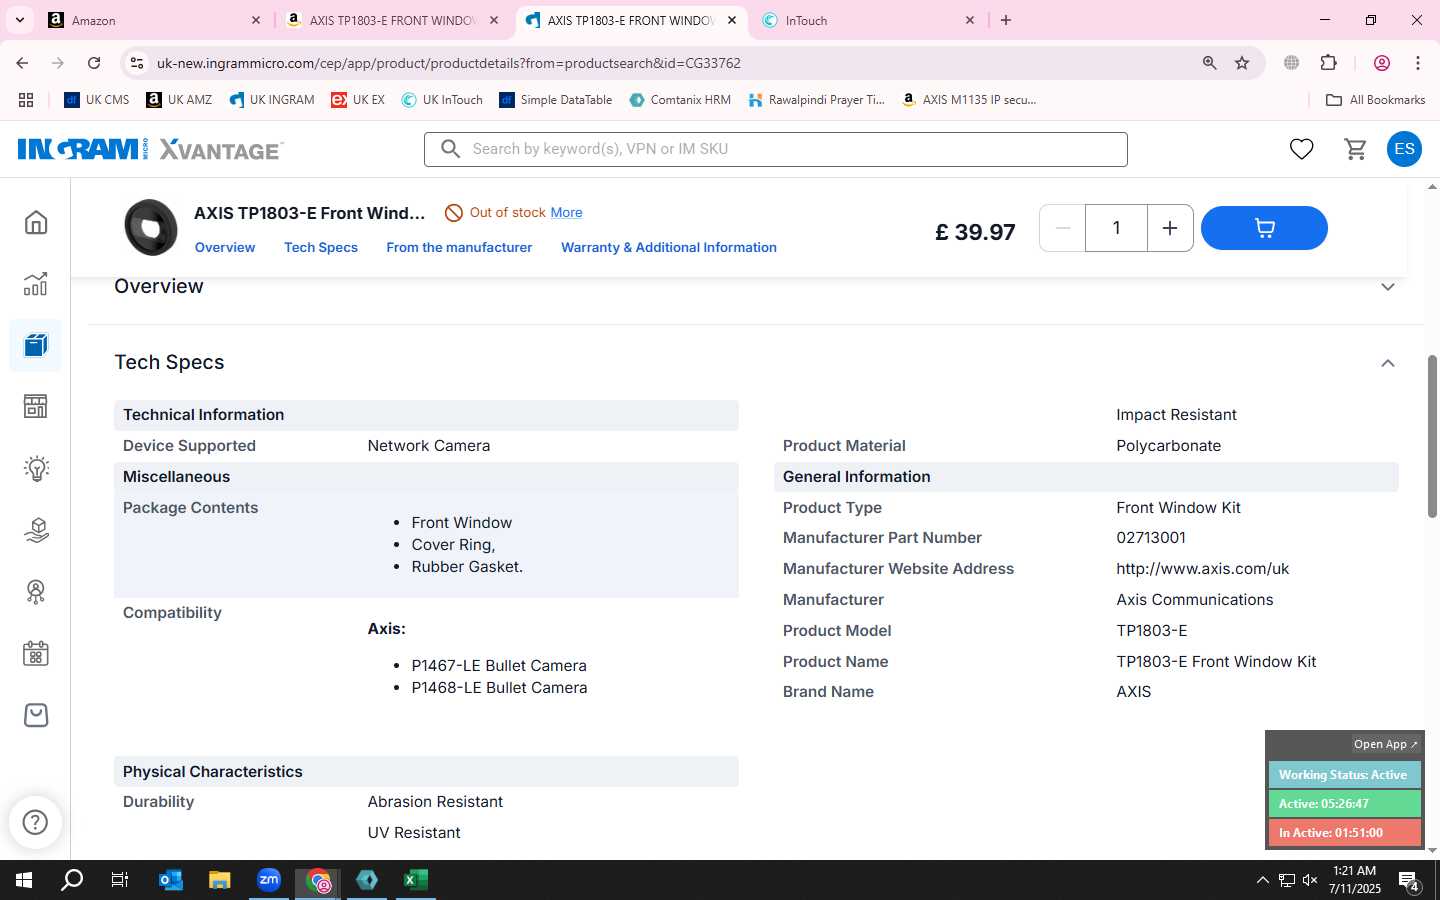This screenshot has height=900, width=1440.
Task: Open the award badge sidebar icon
Action: click(36, 592)
